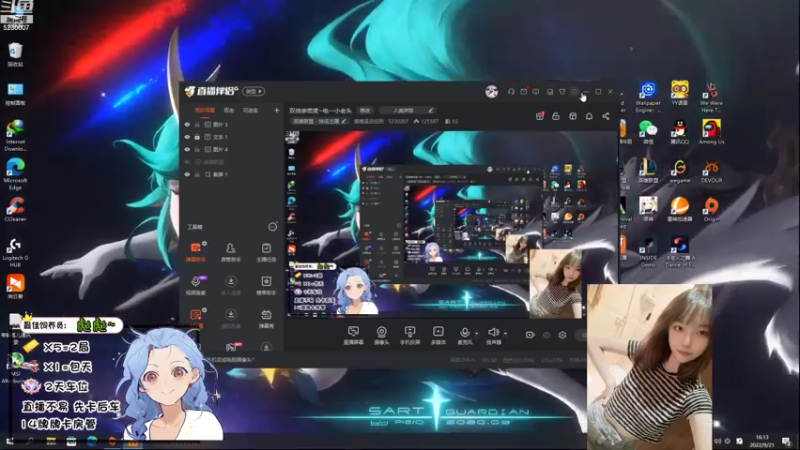This screenshot has width=800, height=450.
Task: Open the 主播任务 tool
Action: click(x=266, y=252)
